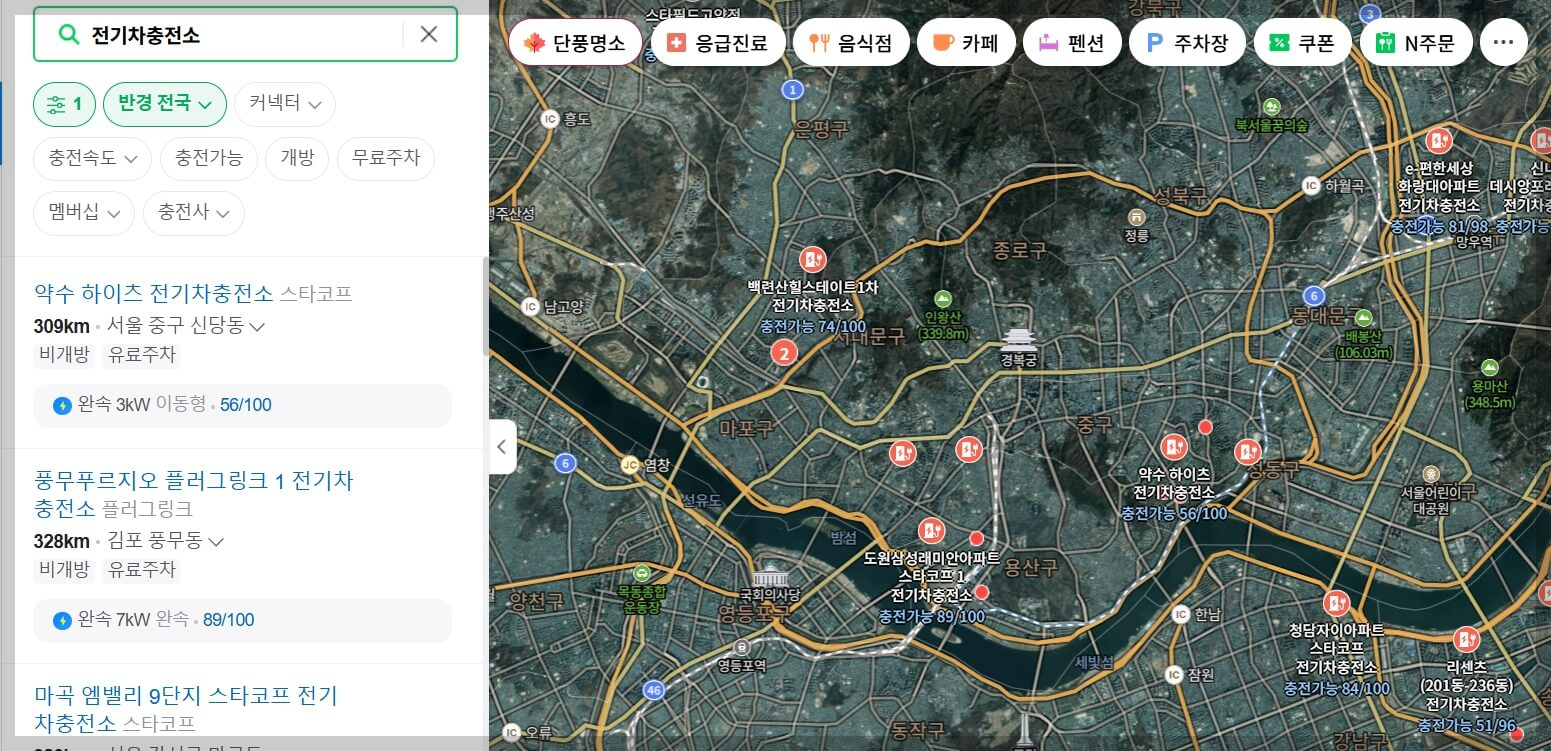Open the 충전사 provider dropdown
The image size is (1551, 751).
coord(194,213)
